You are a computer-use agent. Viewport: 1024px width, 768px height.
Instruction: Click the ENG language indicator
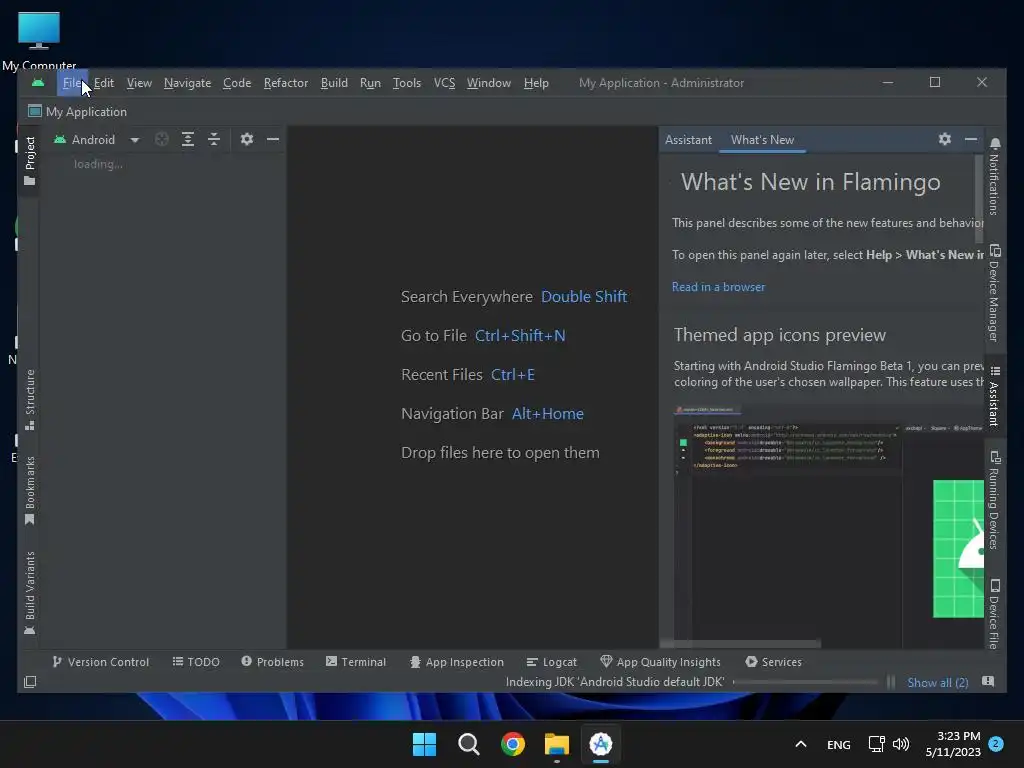[839, 744]
